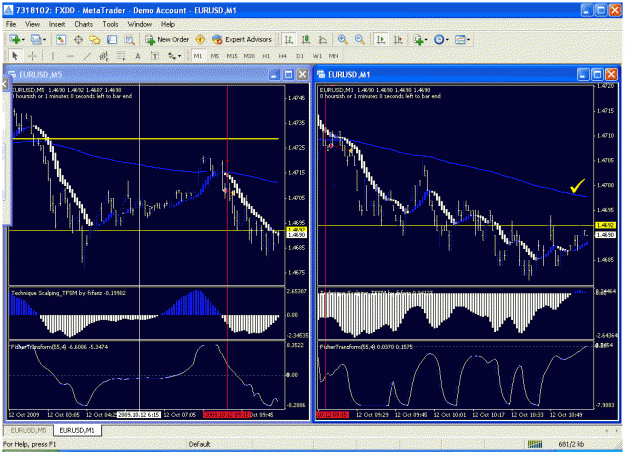The image size is (625, 452).
Task: Open the Templates icon
Action: pyautogui.click(x=460, y=39)
